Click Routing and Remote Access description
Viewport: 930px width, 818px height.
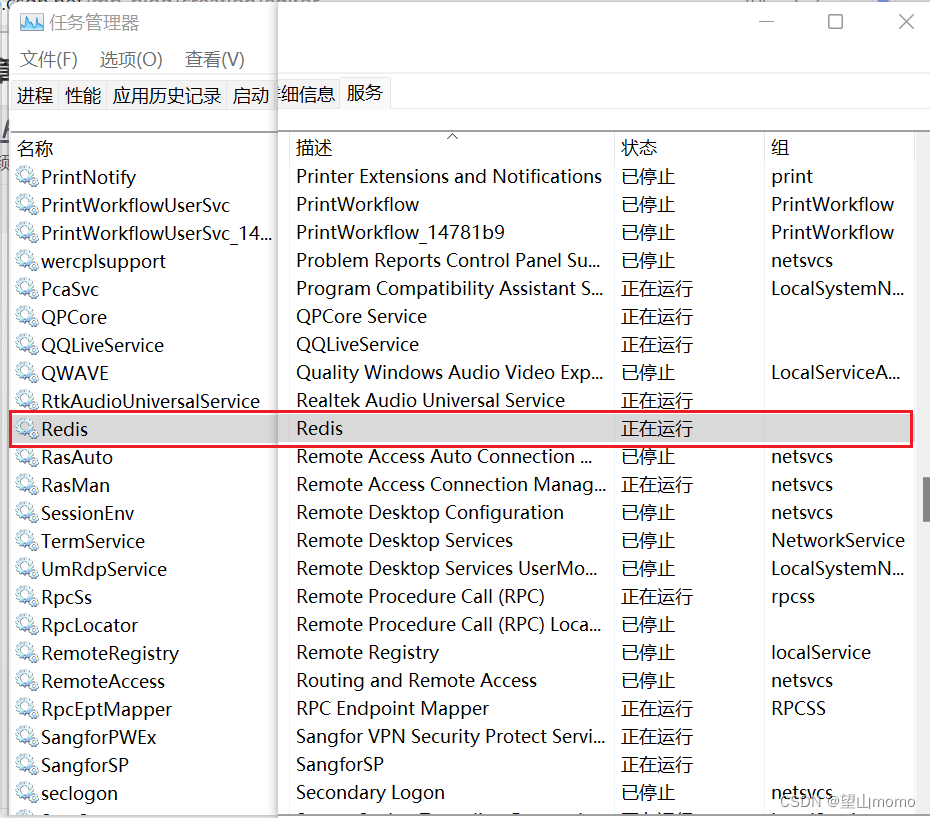(416, 680)
